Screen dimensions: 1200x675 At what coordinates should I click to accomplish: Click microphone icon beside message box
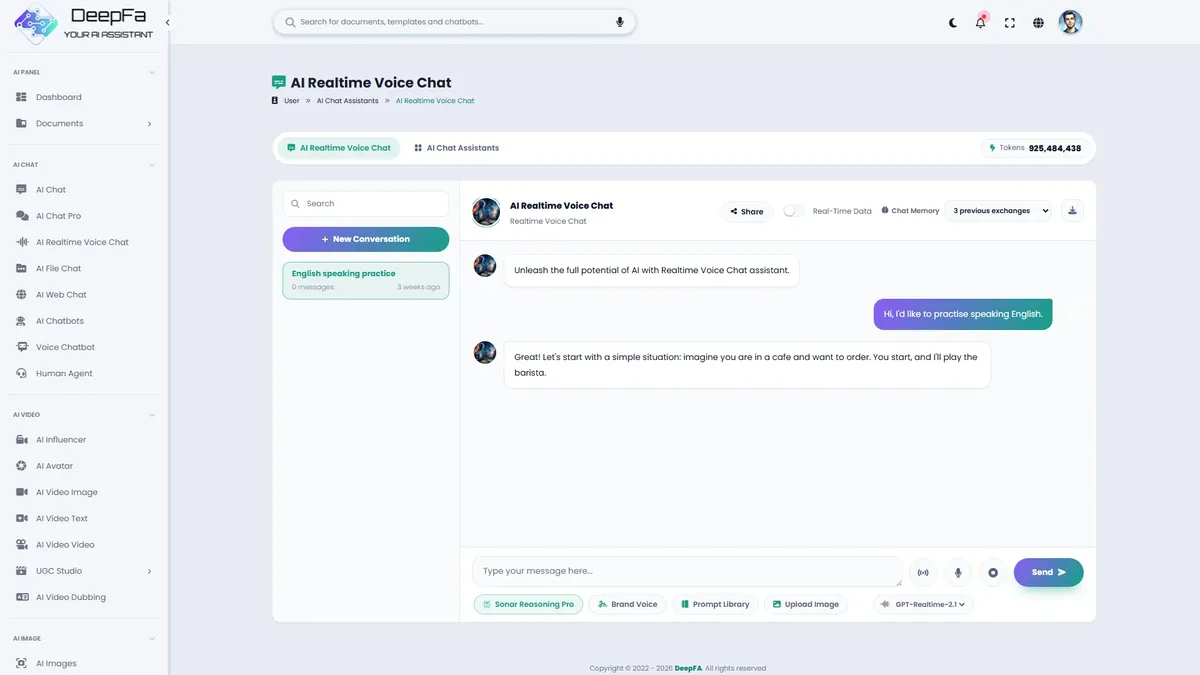pos(958,572)
